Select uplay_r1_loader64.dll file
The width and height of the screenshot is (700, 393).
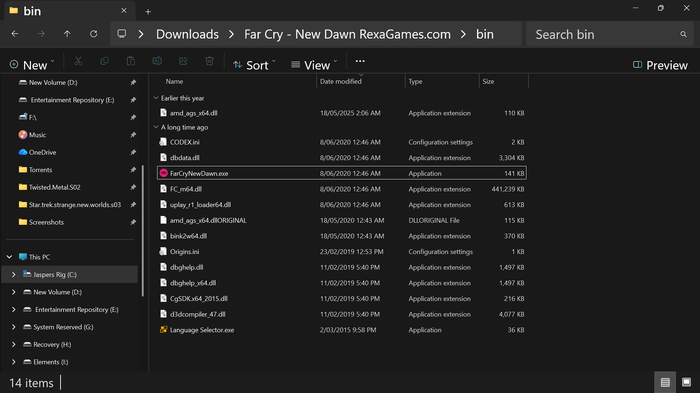pyautogui.click(x=342, y=205)
